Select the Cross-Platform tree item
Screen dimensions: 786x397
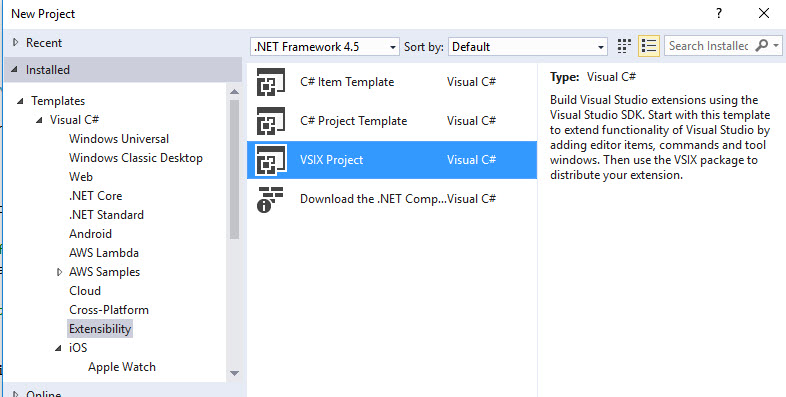[x=109, y=310]
